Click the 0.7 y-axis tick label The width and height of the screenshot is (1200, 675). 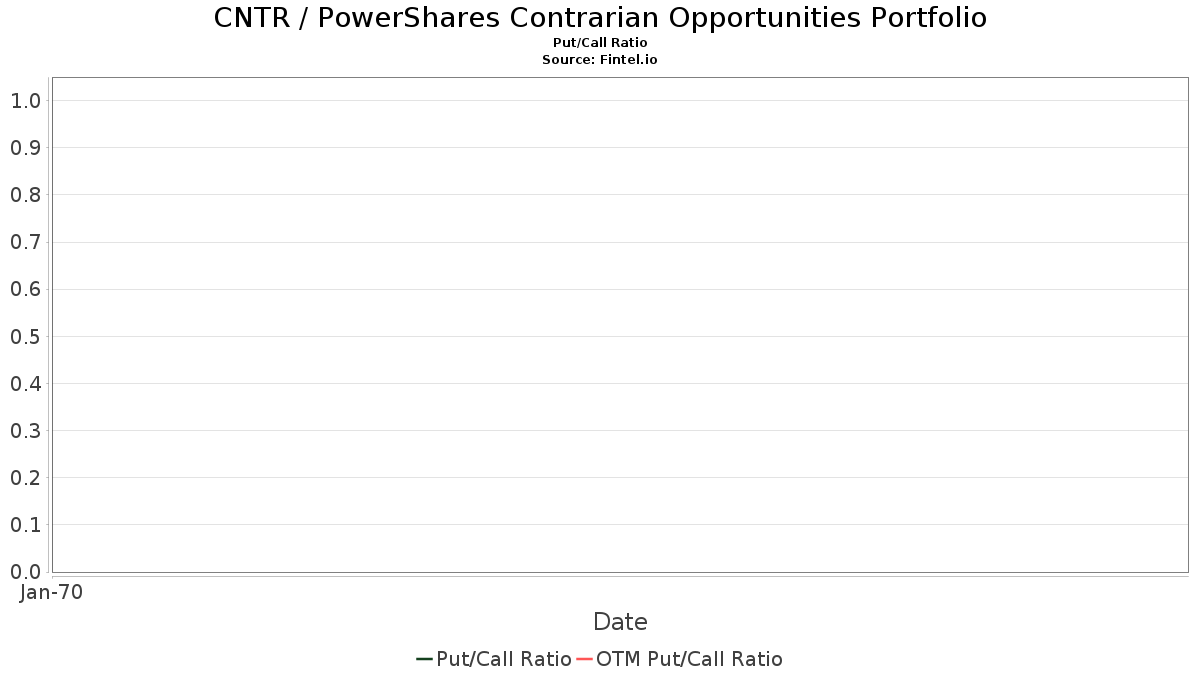[25, 242]
